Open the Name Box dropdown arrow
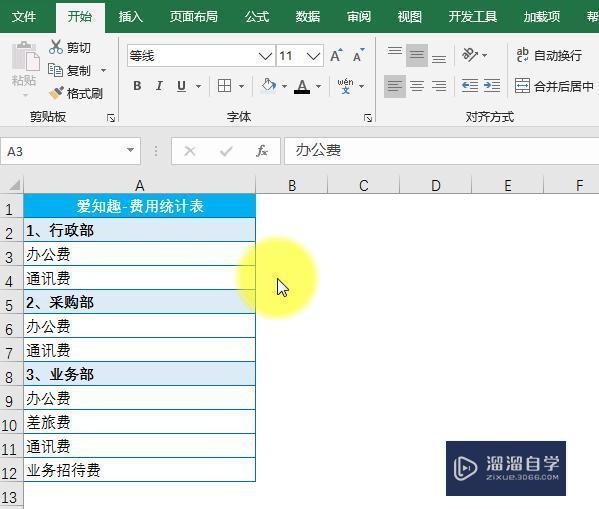Screen dimensions: 599x509 (x=130, y=151)
